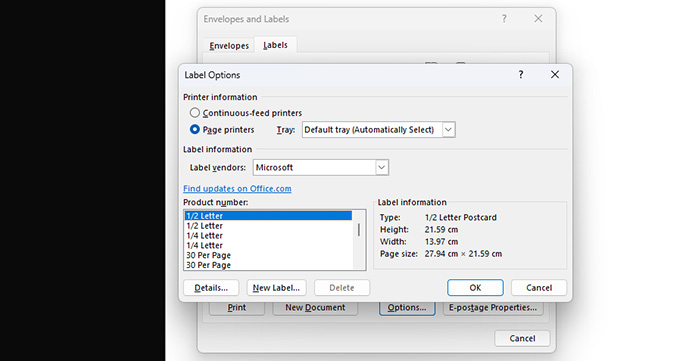Select the highlighted first 1/2 Letter entry
690x361 pixels.
[x=268, y=216]
